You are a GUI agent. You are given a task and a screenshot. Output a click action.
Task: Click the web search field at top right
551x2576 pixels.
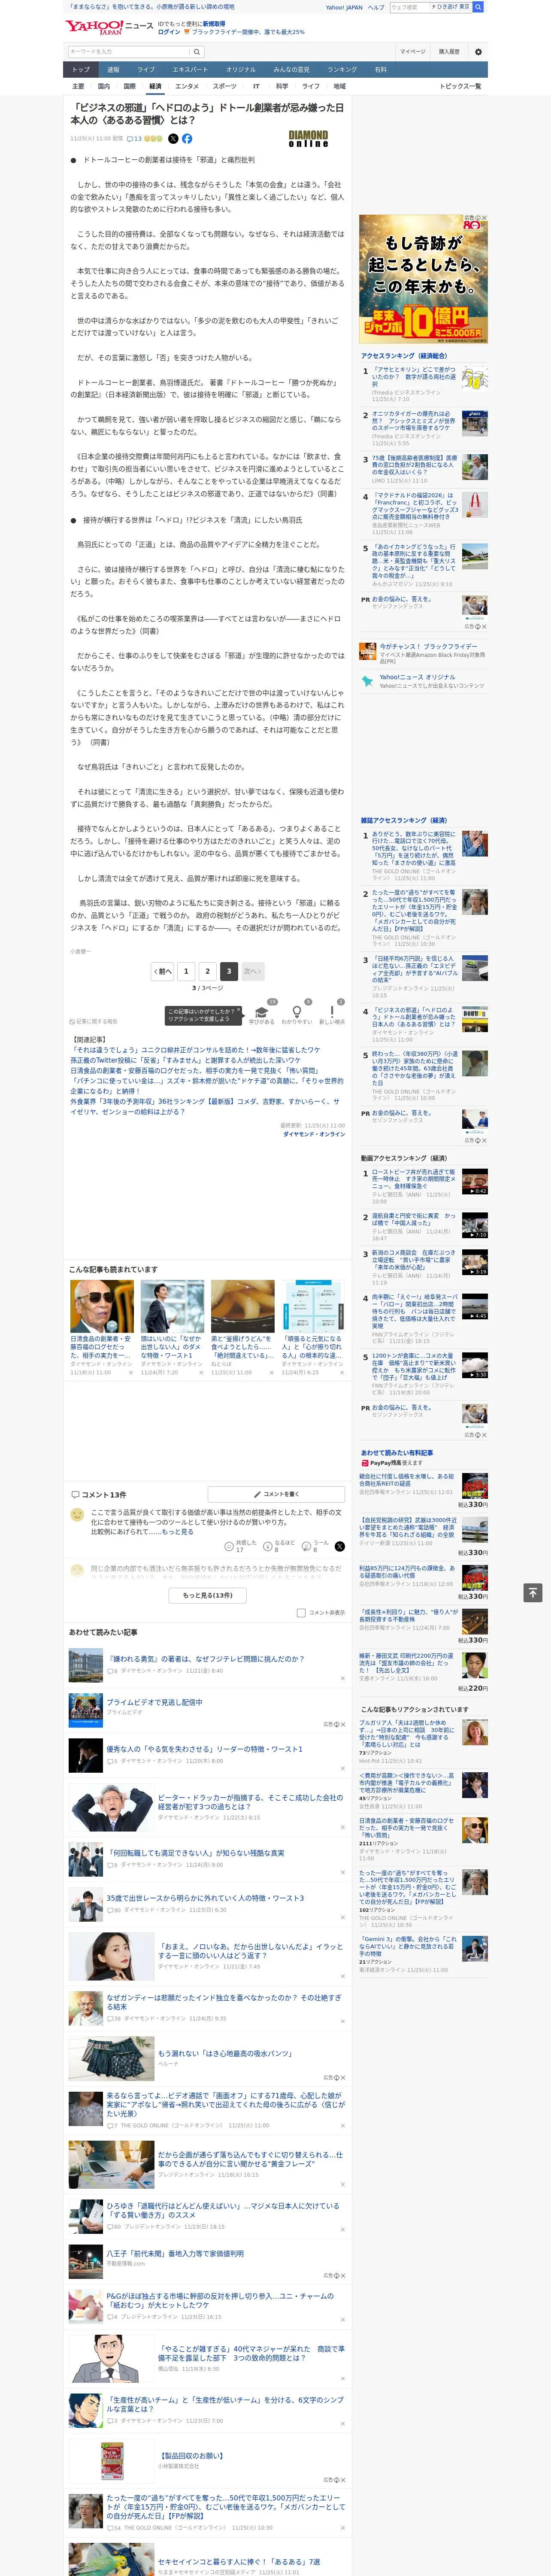click(x=410, y=7)
